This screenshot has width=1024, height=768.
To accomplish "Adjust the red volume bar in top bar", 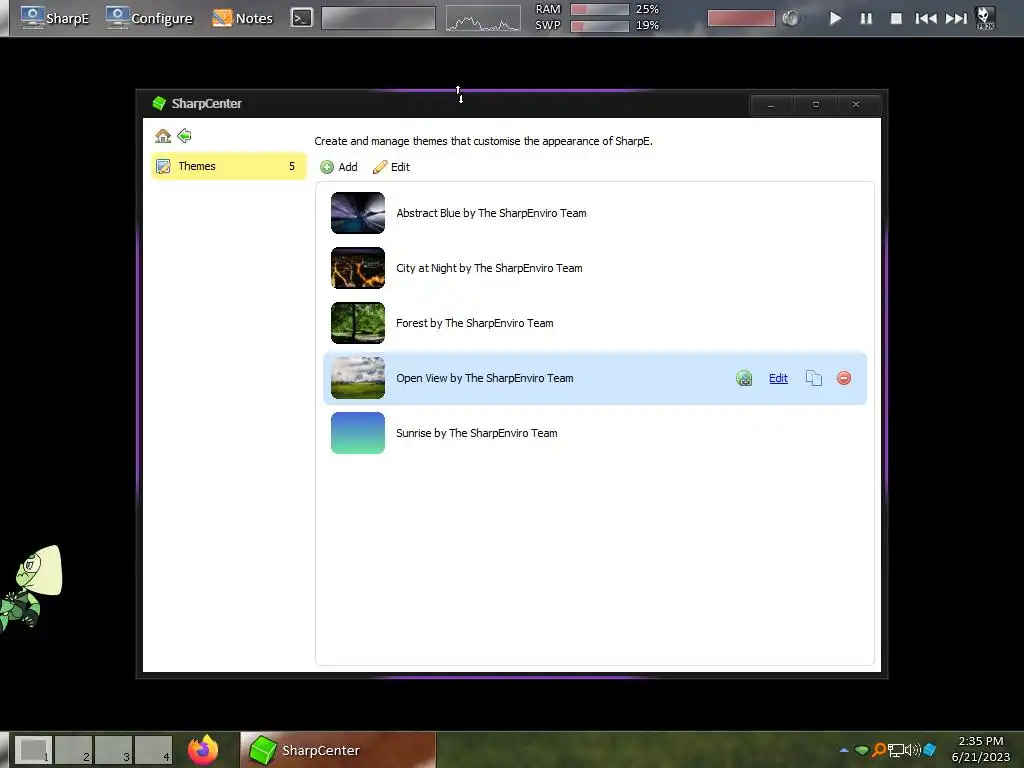I will coord(741,18).
